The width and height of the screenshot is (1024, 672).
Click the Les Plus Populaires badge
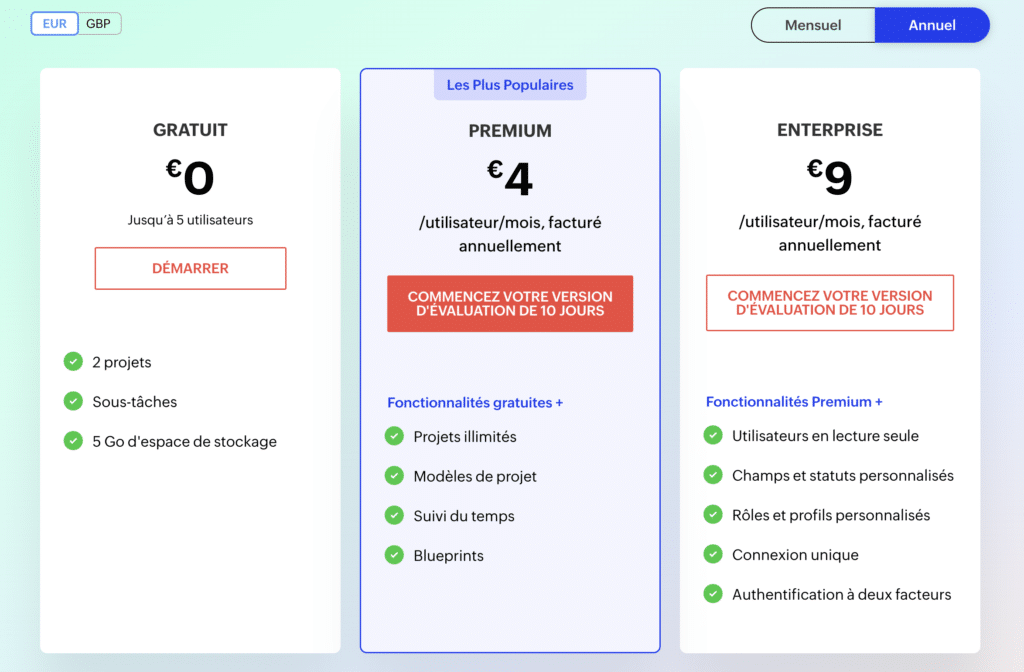510,85
